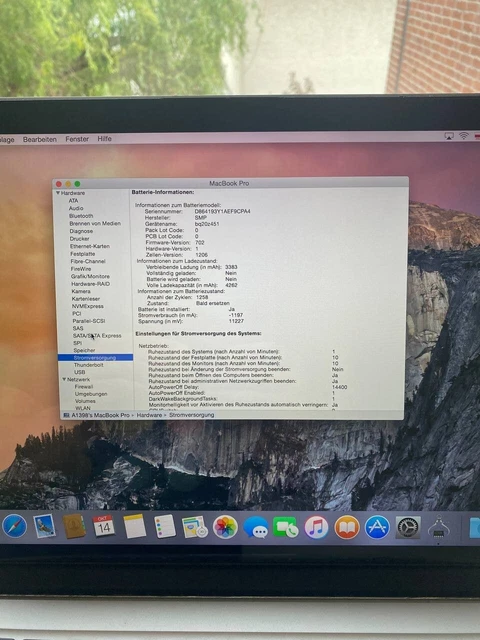Viewport: 480px width, 640px height.
Task: Launch Photos from the dock
Action: 225,527
